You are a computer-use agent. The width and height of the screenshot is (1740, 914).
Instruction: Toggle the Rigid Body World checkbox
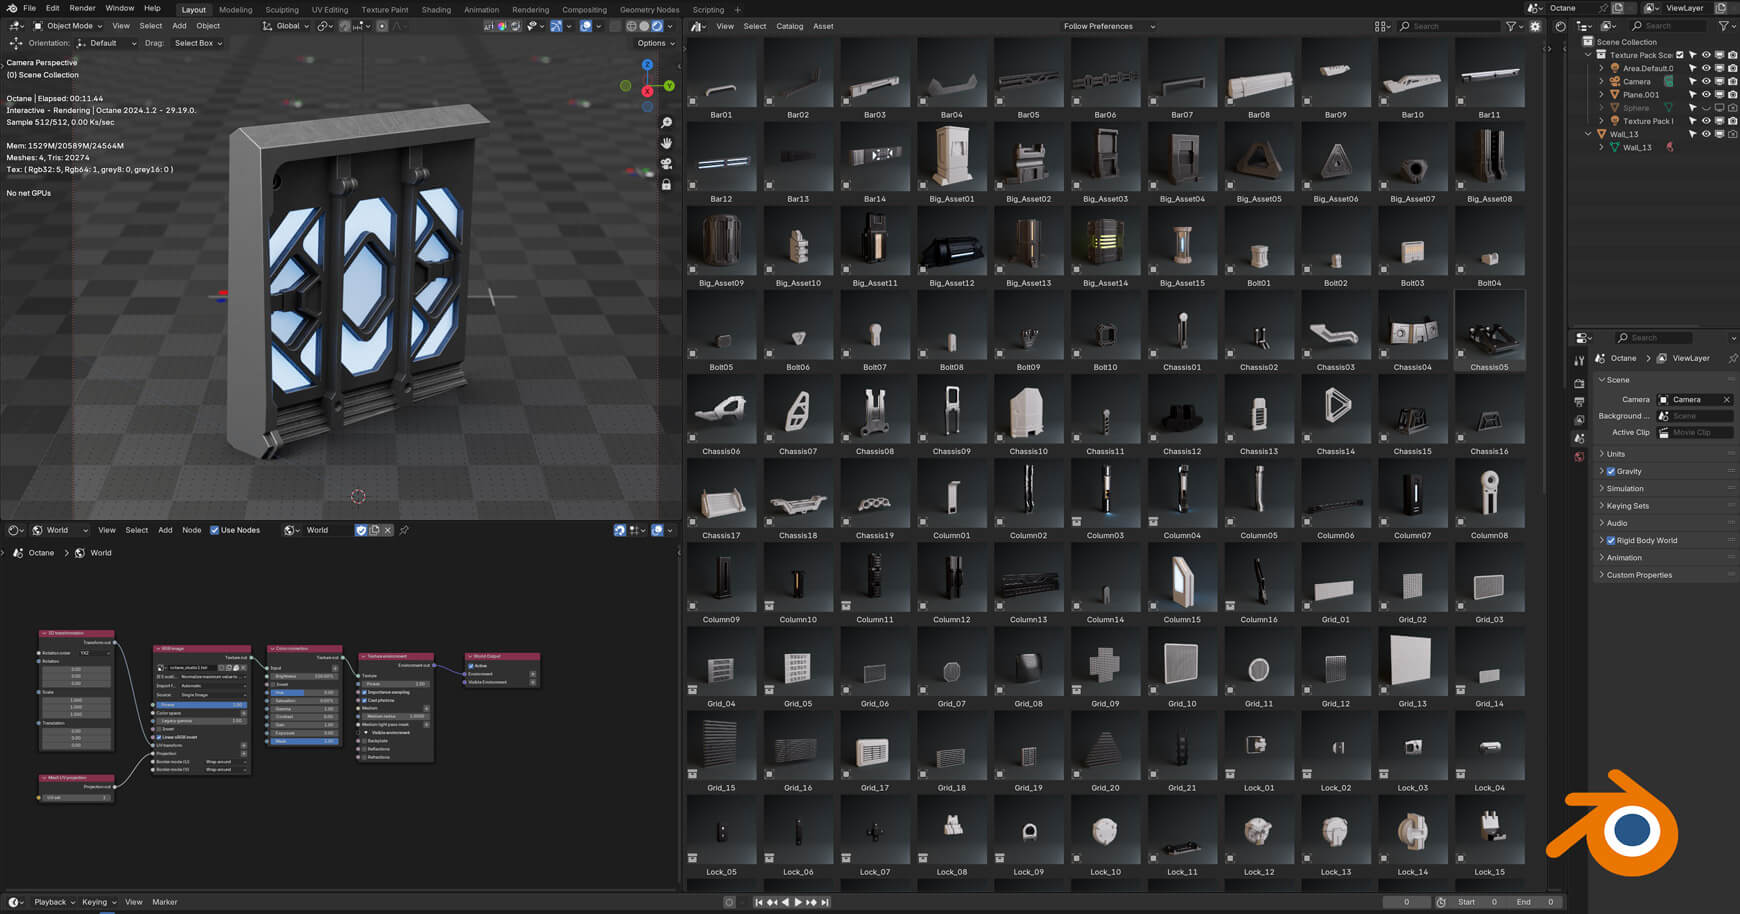pos(1611,540)
